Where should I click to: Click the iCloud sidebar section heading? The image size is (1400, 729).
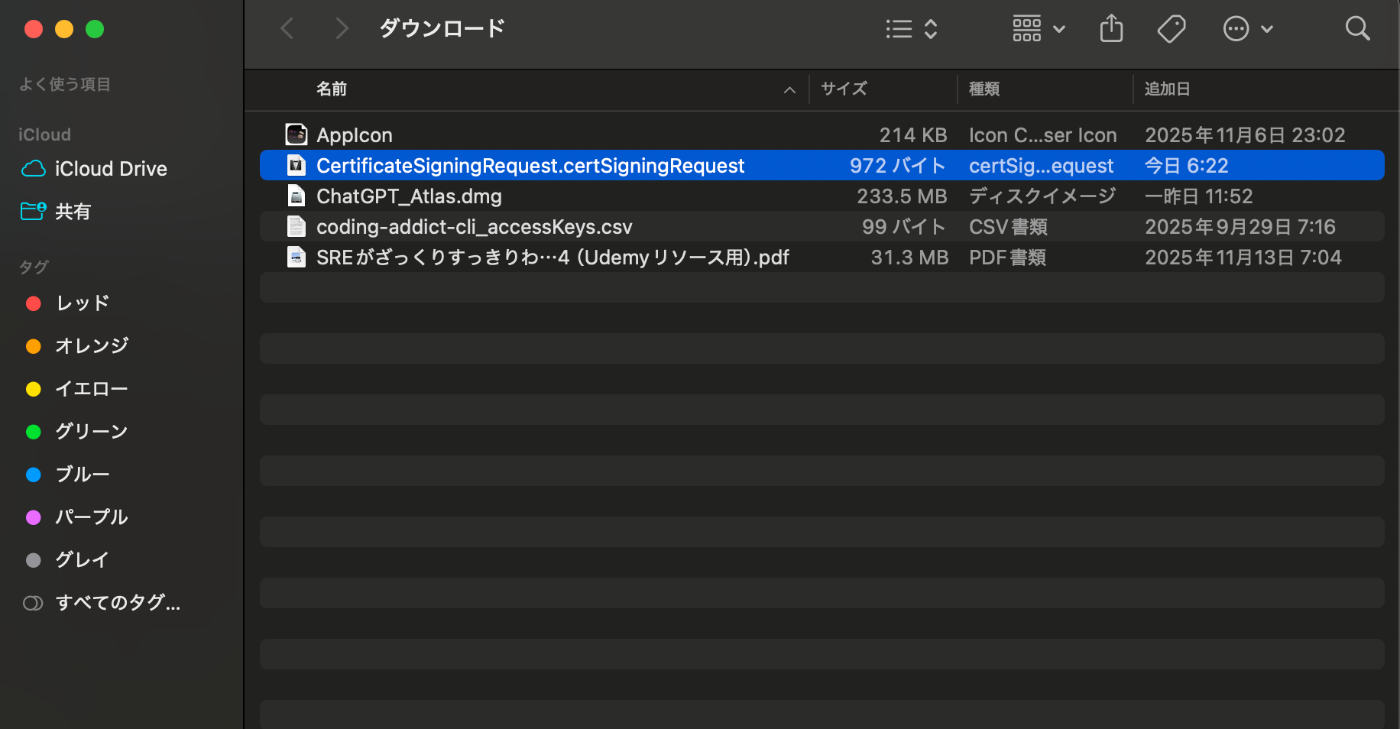[45, 135]
